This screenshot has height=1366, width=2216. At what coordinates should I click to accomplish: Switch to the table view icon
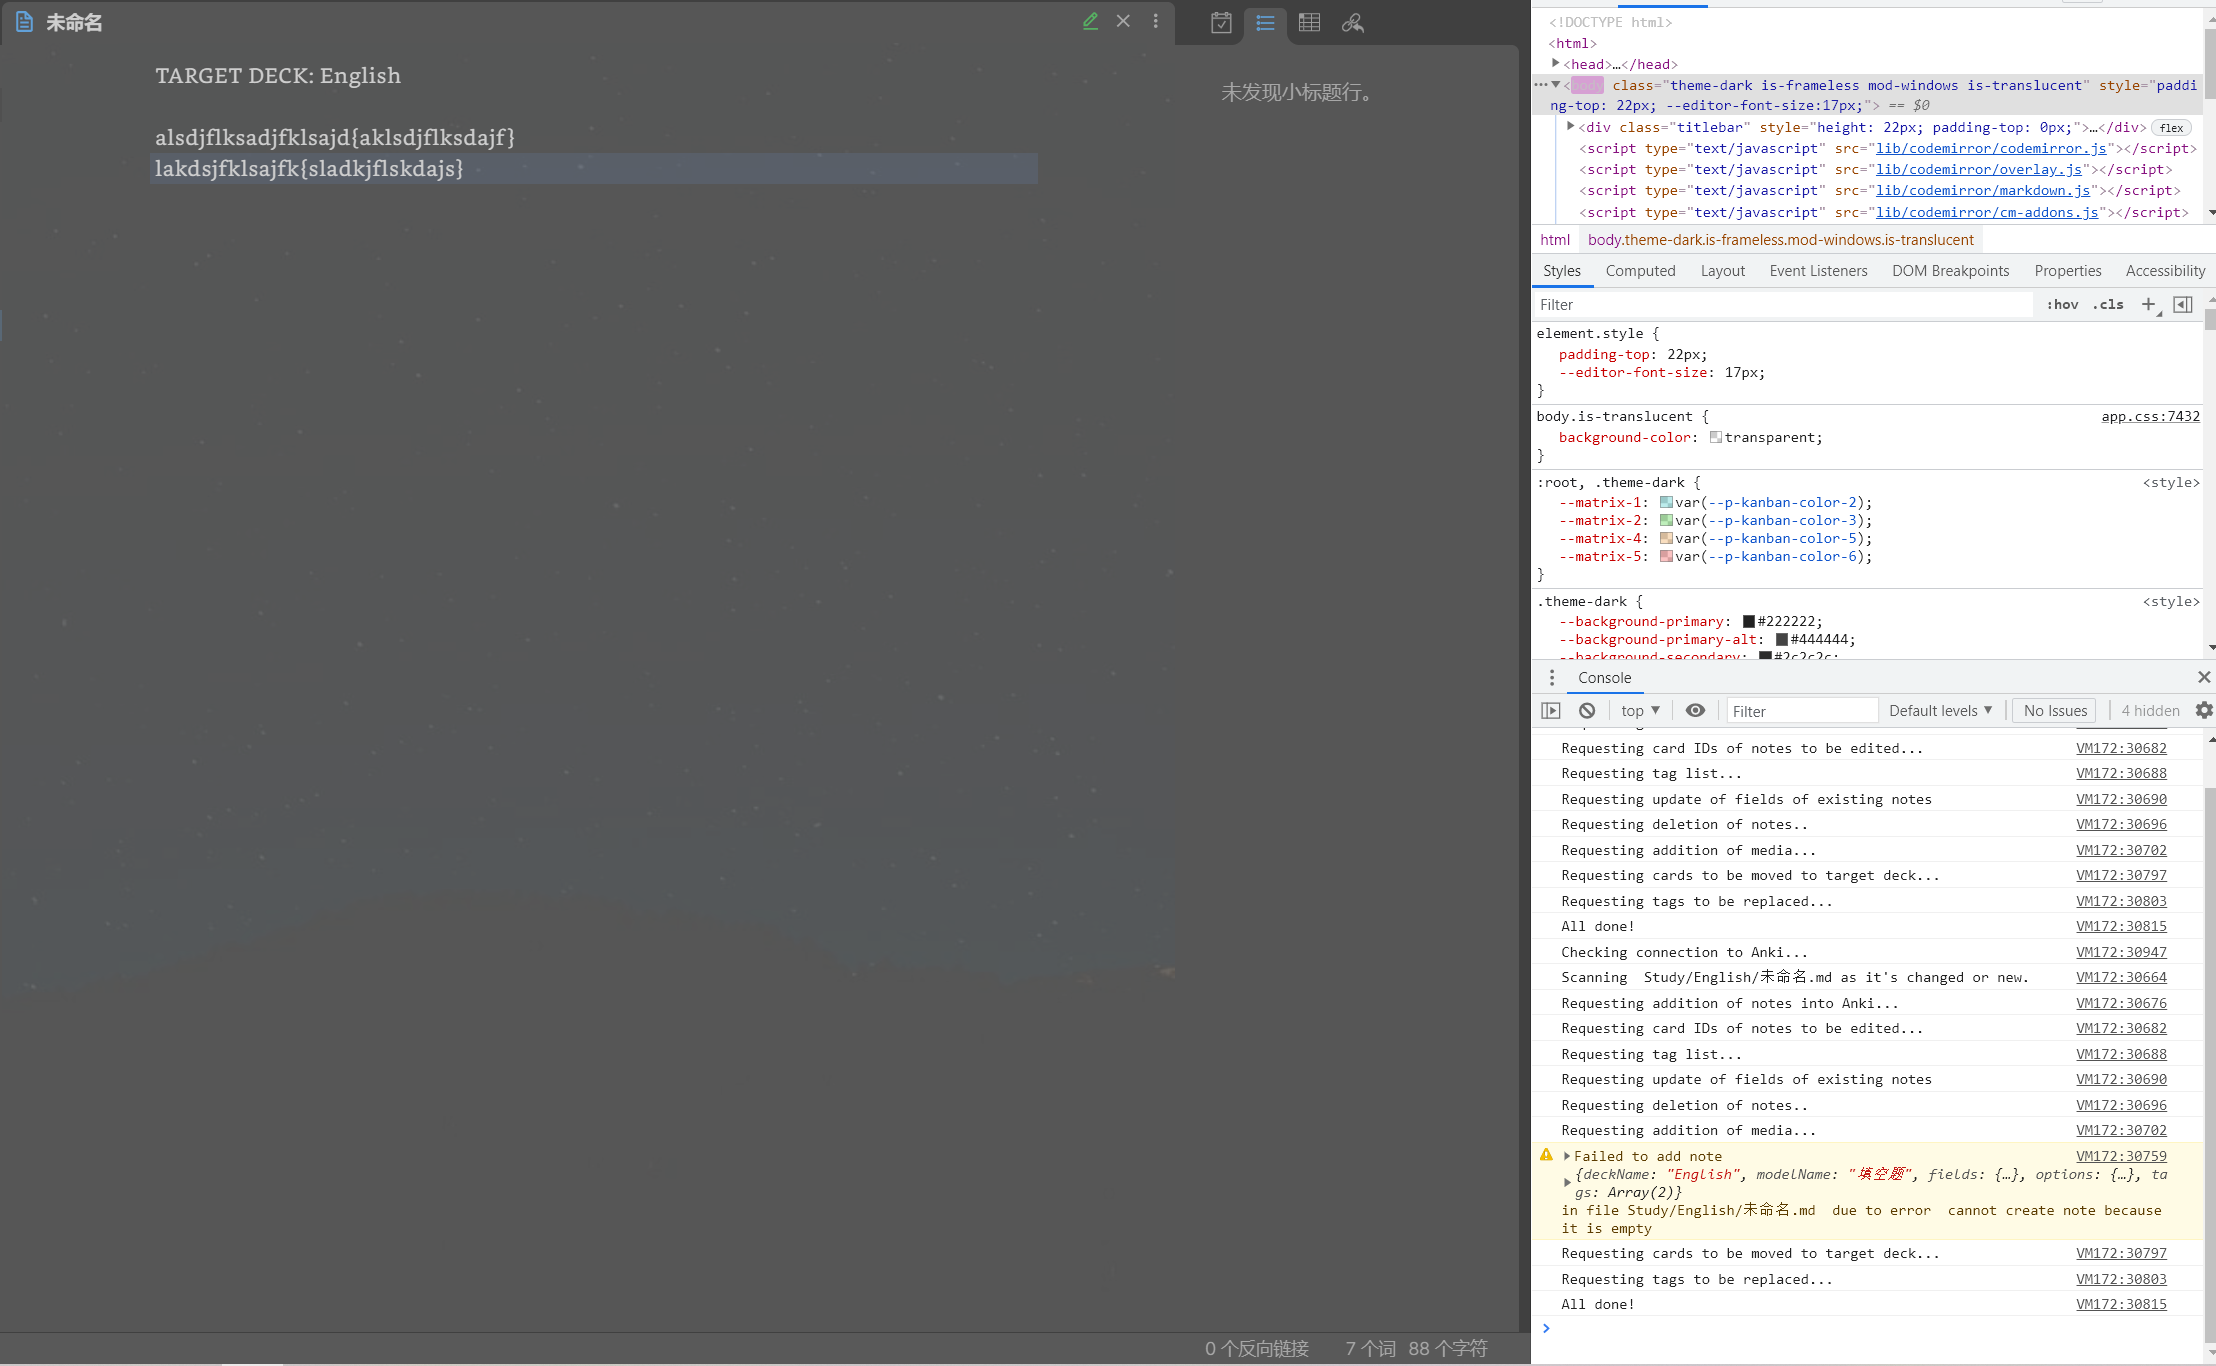pyautogui.click(x=1310, y=23)
